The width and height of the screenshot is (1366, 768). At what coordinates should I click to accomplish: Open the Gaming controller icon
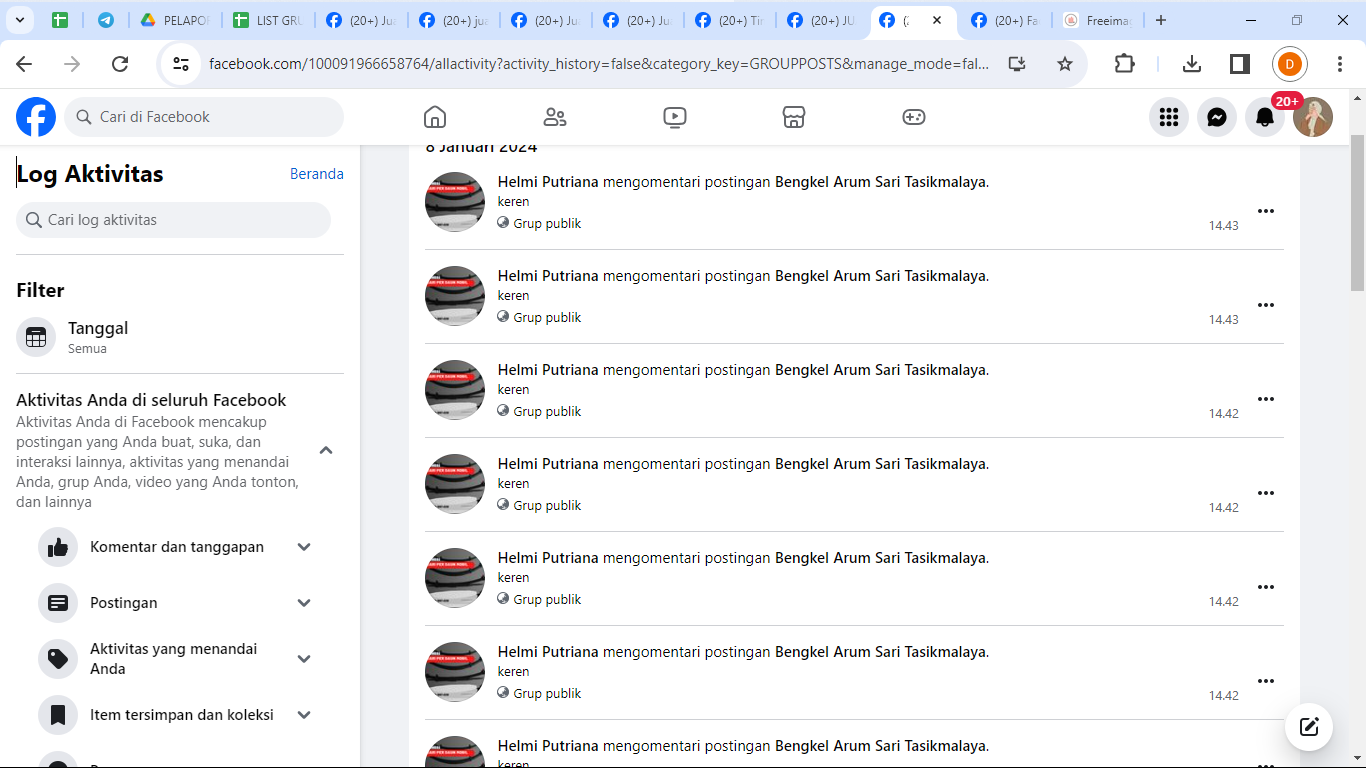click(x=914, y=117)
